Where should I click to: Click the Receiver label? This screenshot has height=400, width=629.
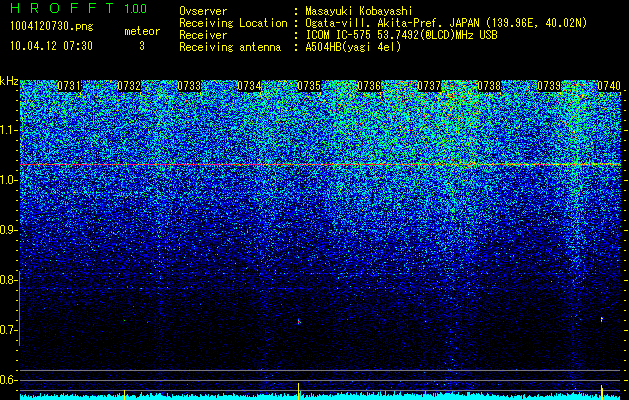click(203, 35)
